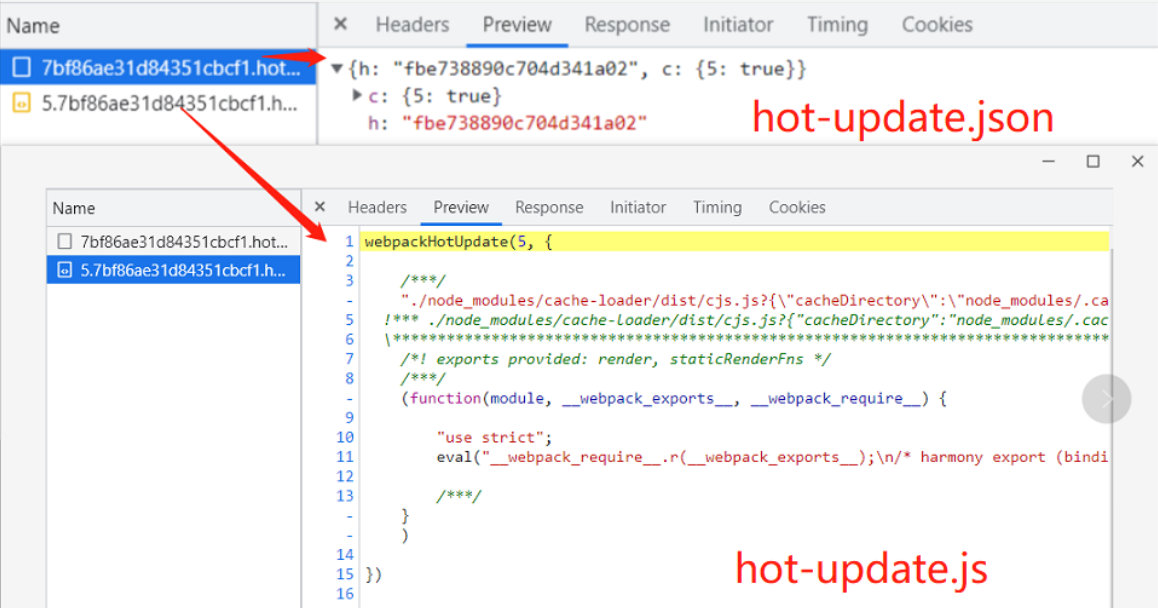Viewport: 1158px width, 608px height.
Task: Click the ./node_modules/cache-loader string line
Action: 754,301
